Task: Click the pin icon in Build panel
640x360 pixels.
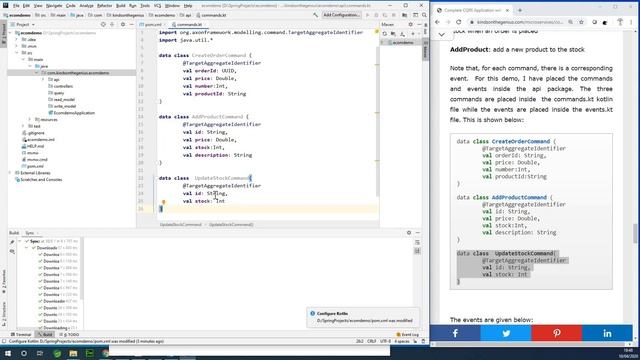Action: 12,242
